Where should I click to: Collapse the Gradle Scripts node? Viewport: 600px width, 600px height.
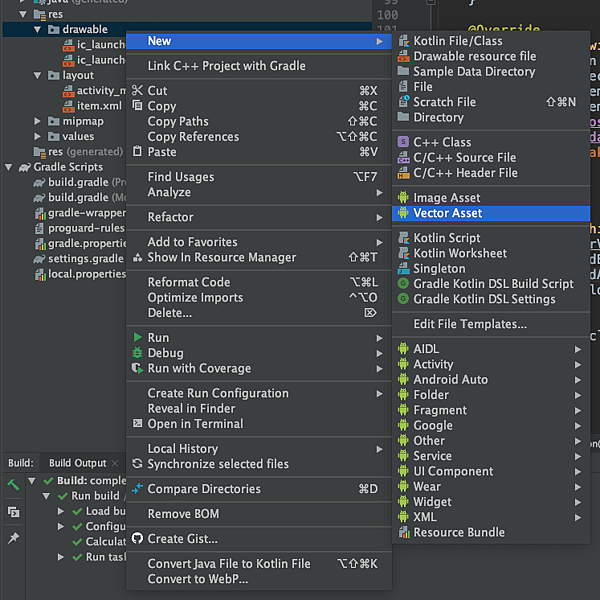pos(8,167)
